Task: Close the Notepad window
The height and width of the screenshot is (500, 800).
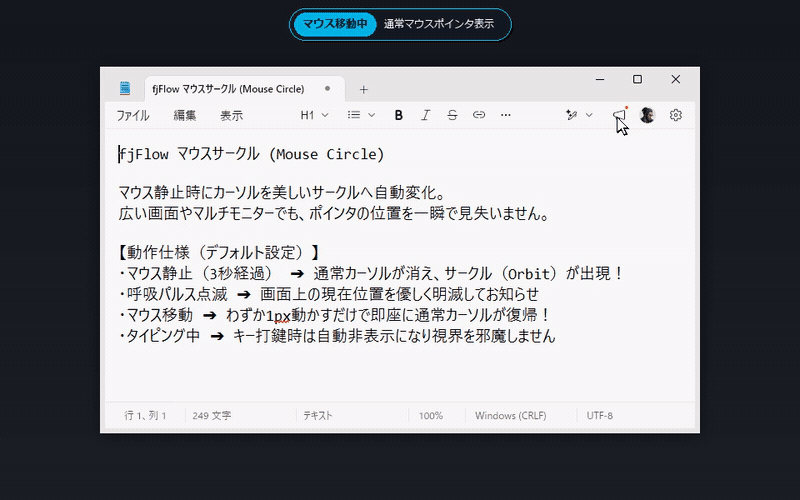Action: 676,80
